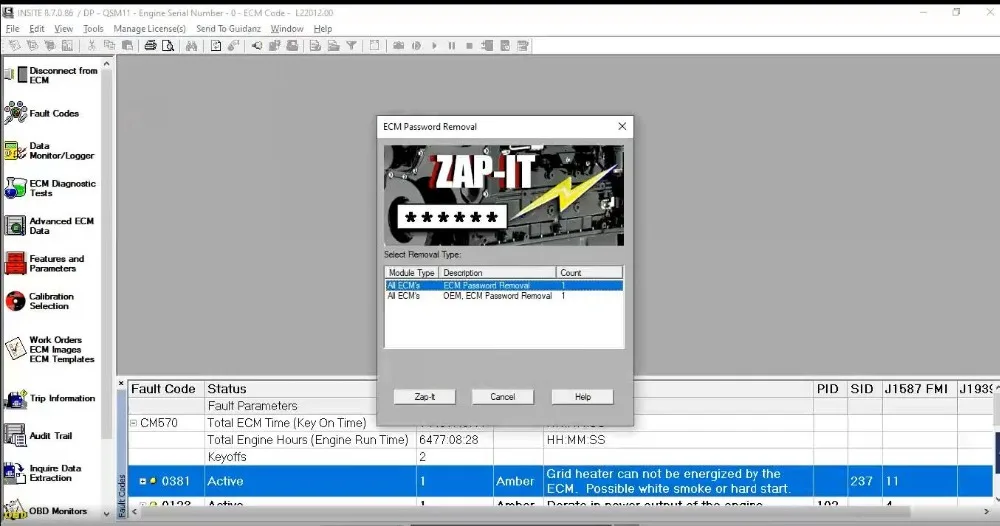Click the Fault Code column header
Image resolution: width=1000 pixels, height=526 pixels.
tap(166, 389)
